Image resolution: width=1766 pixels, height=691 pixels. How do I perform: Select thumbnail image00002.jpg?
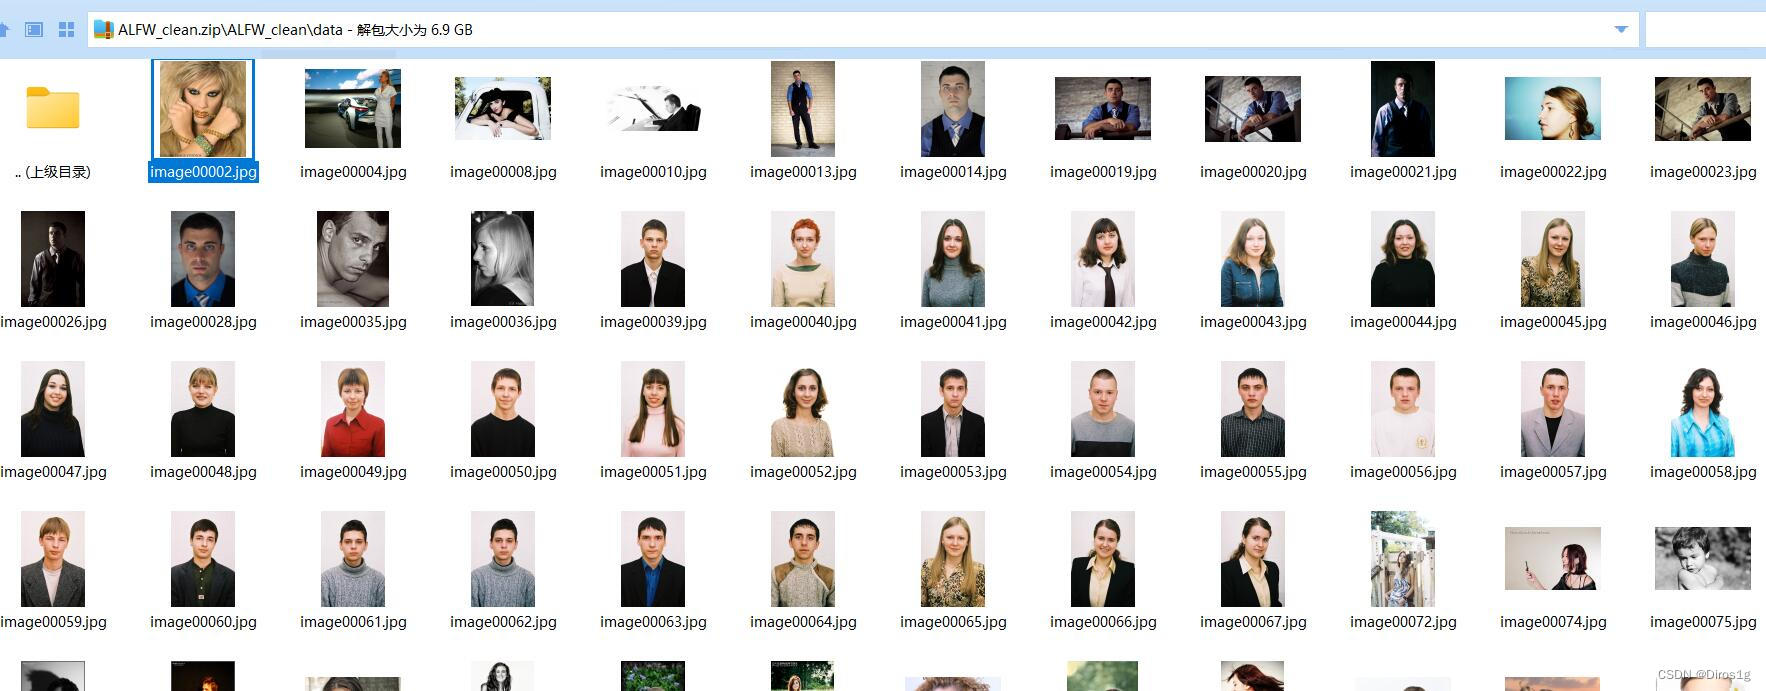[203, 108]
